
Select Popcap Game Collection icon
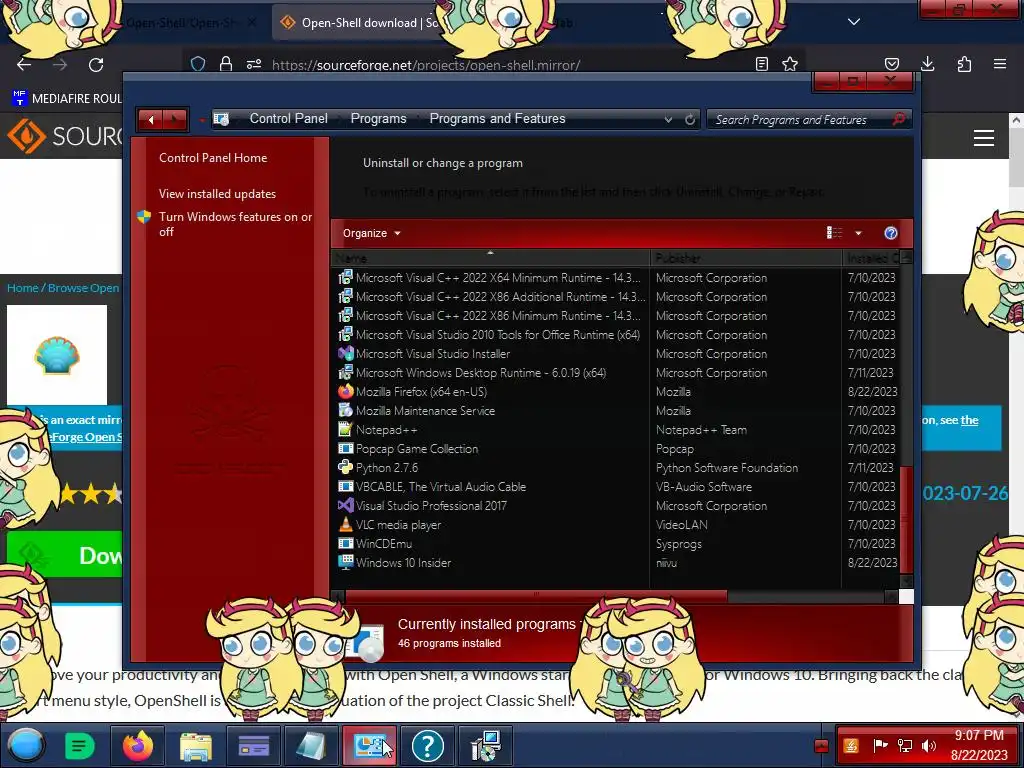tap(345, 449)
